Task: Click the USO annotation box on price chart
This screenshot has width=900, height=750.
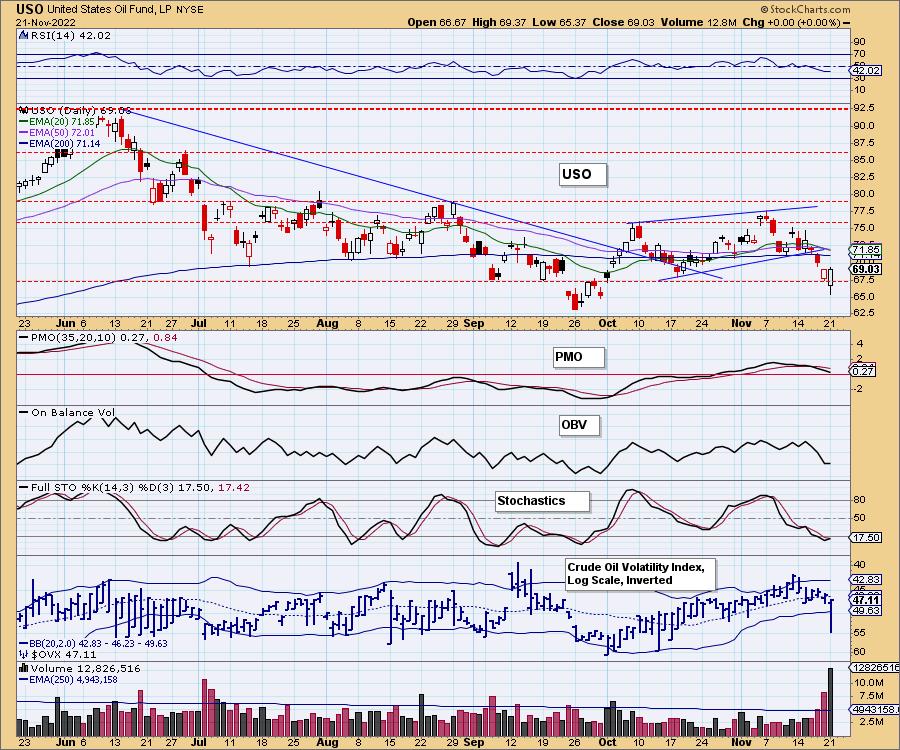Action: [x=583, y=174]
